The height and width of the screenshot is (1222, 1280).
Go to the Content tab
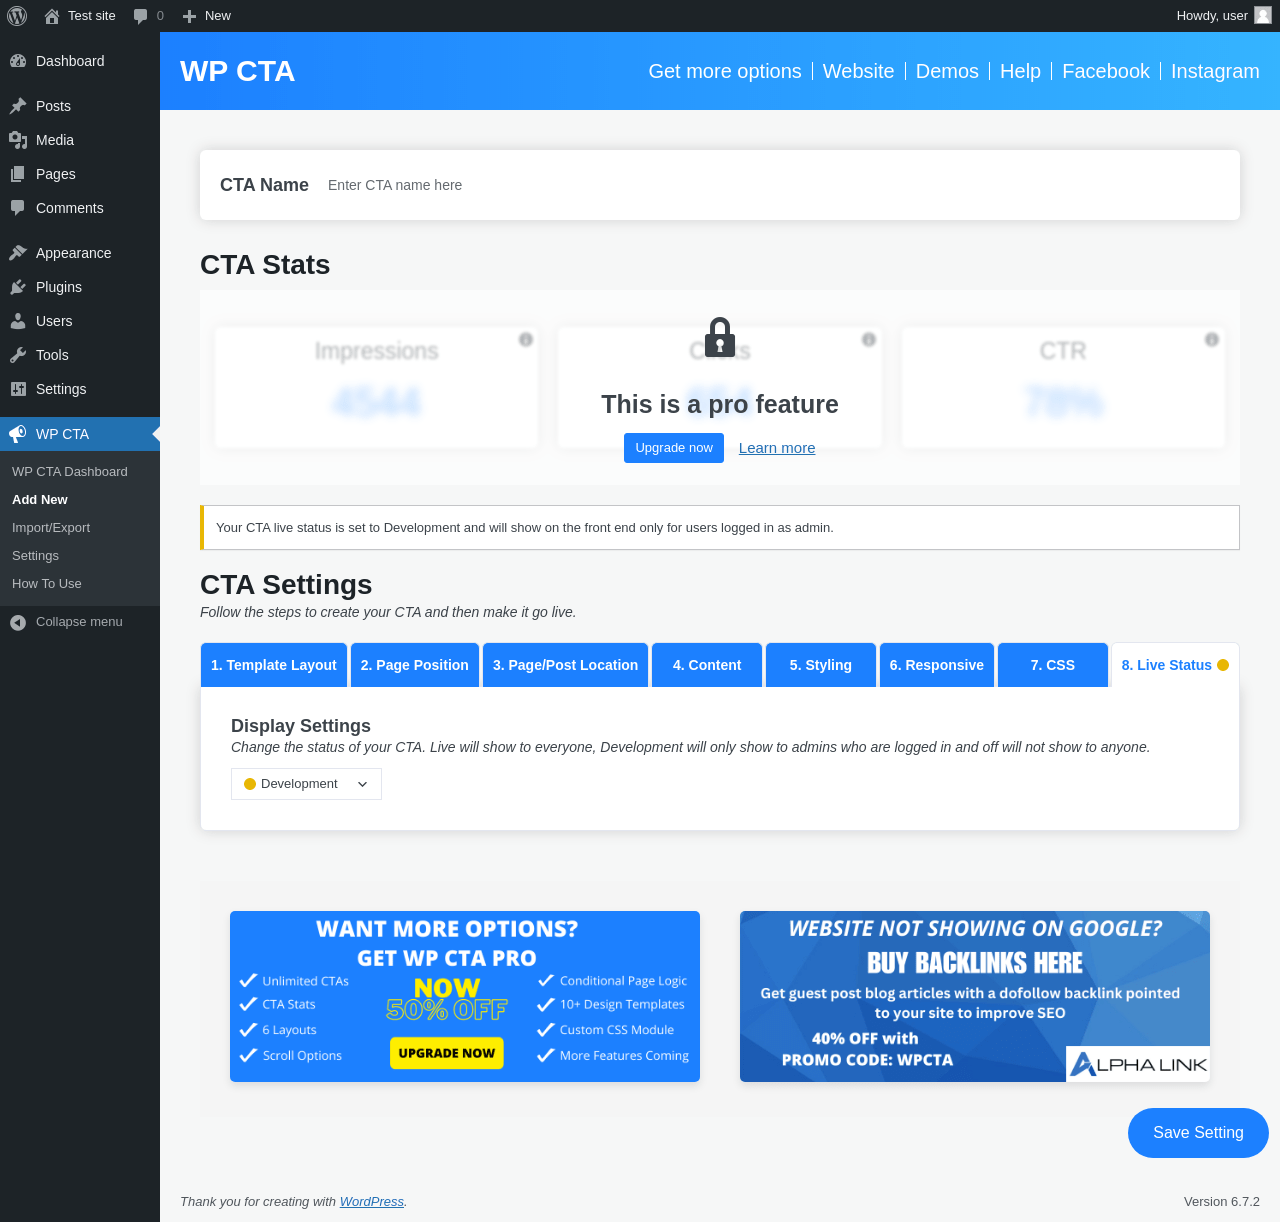[x=707, y=665]
